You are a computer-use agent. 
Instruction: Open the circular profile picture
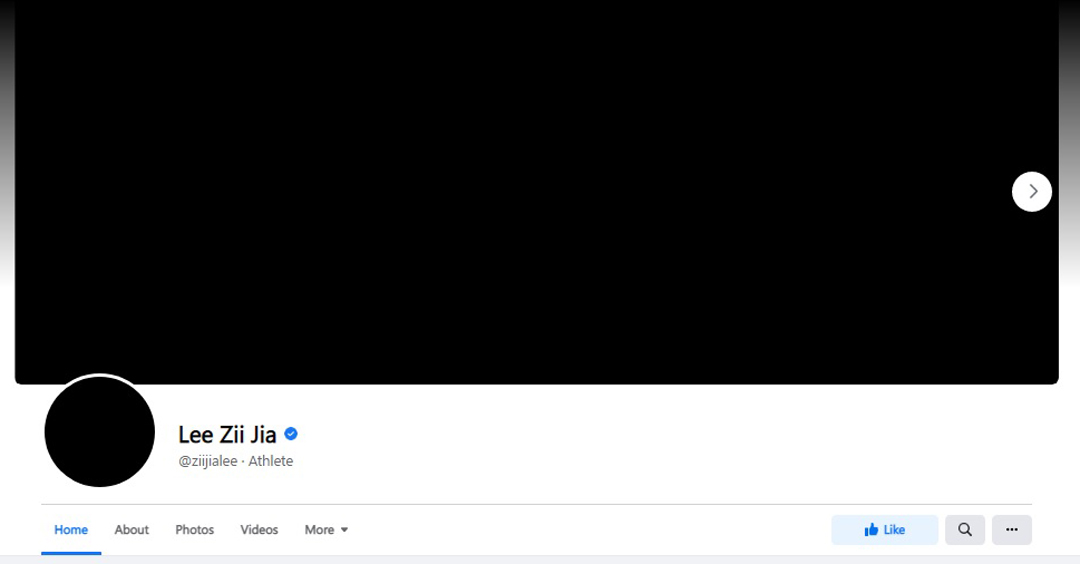coord(100,431)
